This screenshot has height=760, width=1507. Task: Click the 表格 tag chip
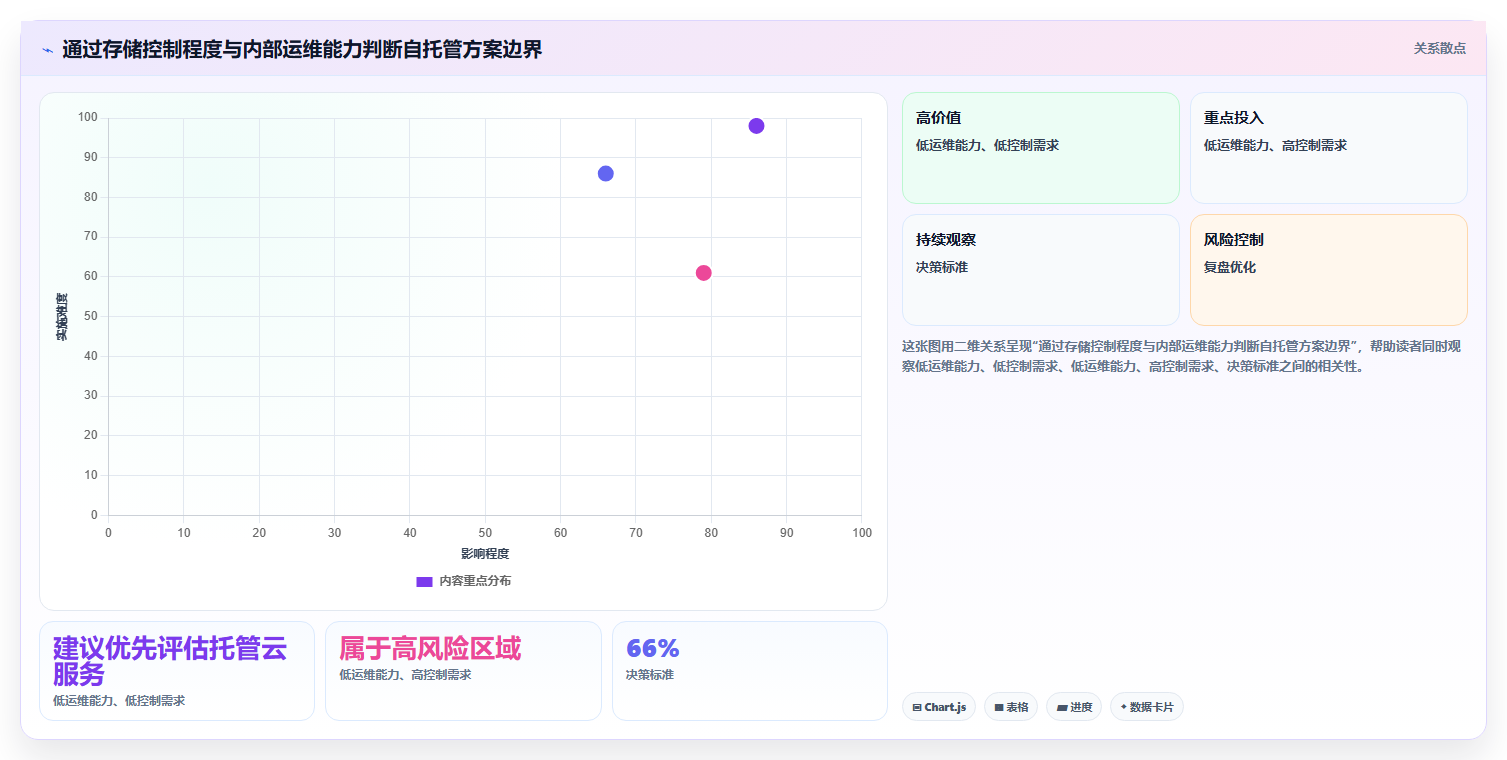pyautogui.click(x=1011, y=707)
